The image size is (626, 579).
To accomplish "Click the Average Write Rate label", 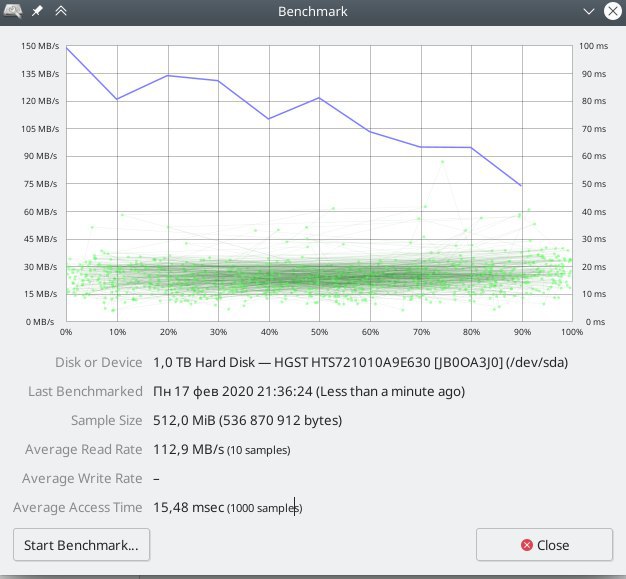I will pos(82,478).
